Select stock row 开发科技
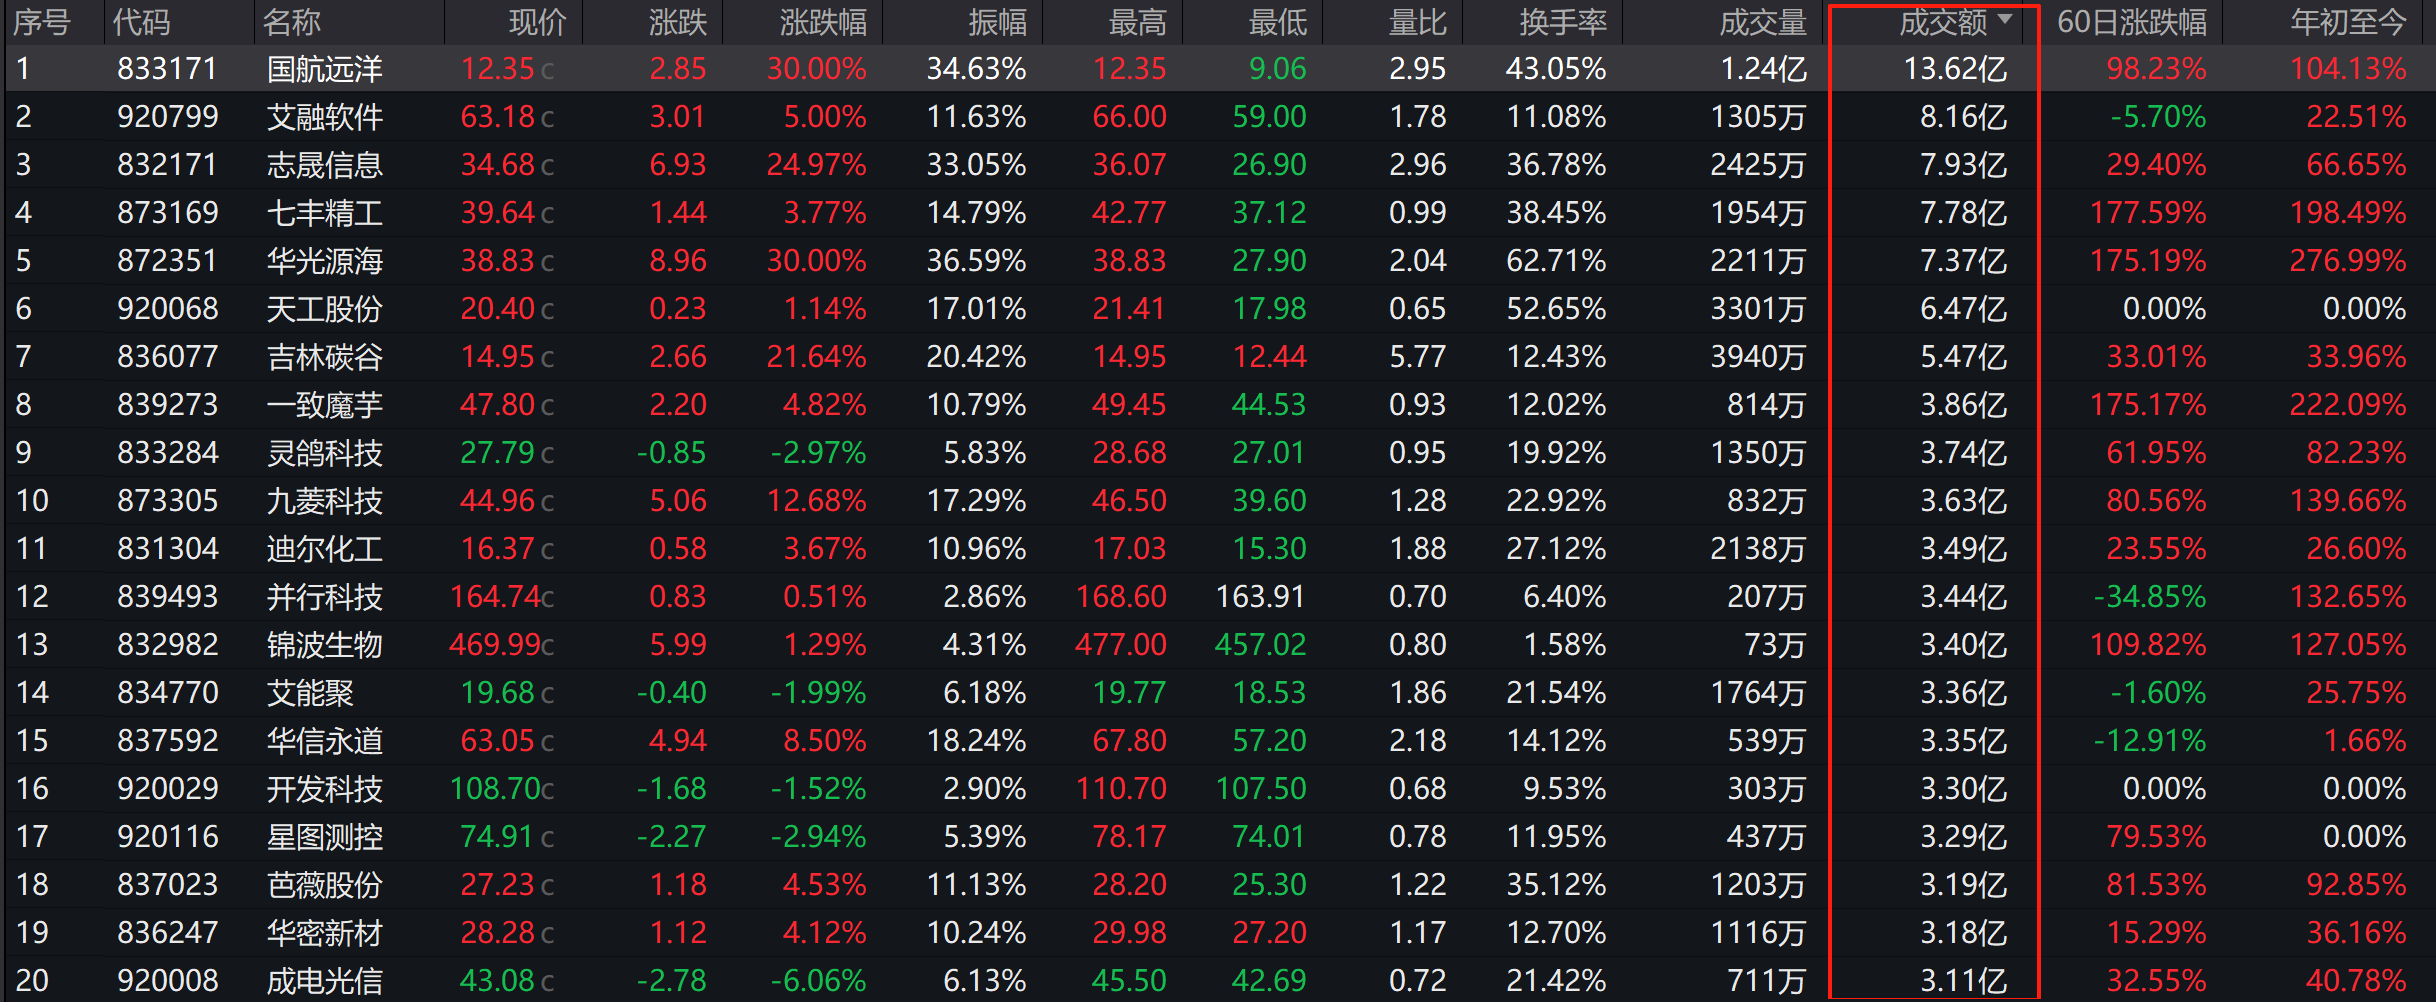Image resolution: width=2436 pixels, height=1002 pixels. [1218, 789]
